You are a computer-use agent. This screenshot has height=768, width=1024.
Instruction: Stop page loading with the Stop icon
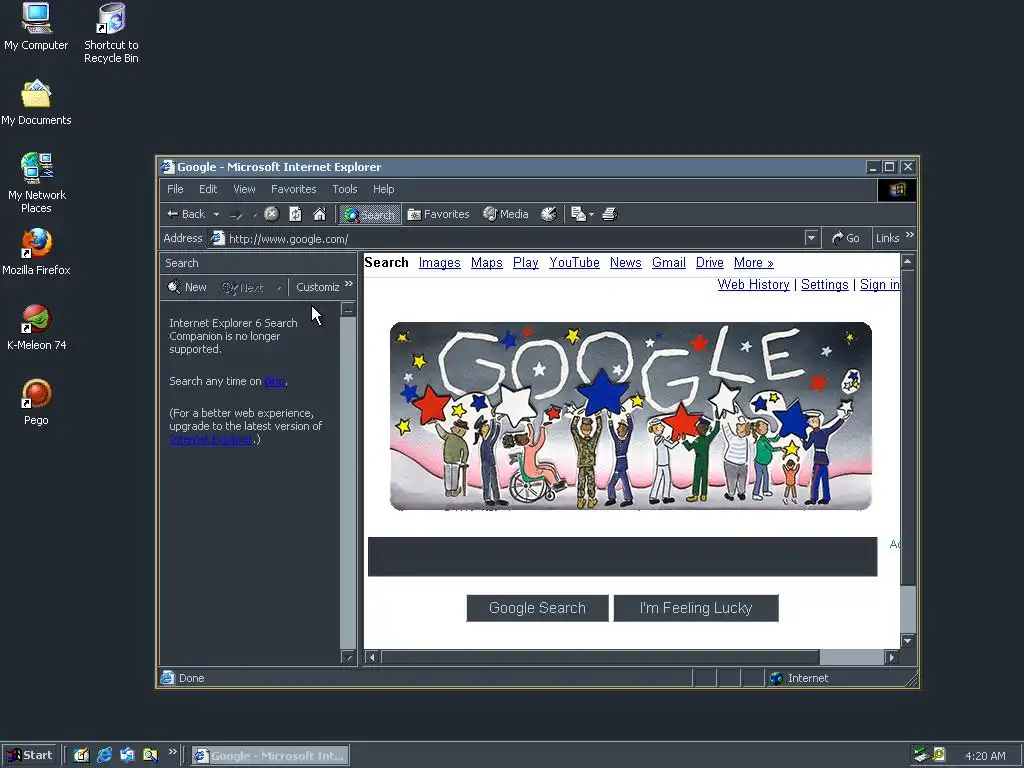click(x=272, y=214)
